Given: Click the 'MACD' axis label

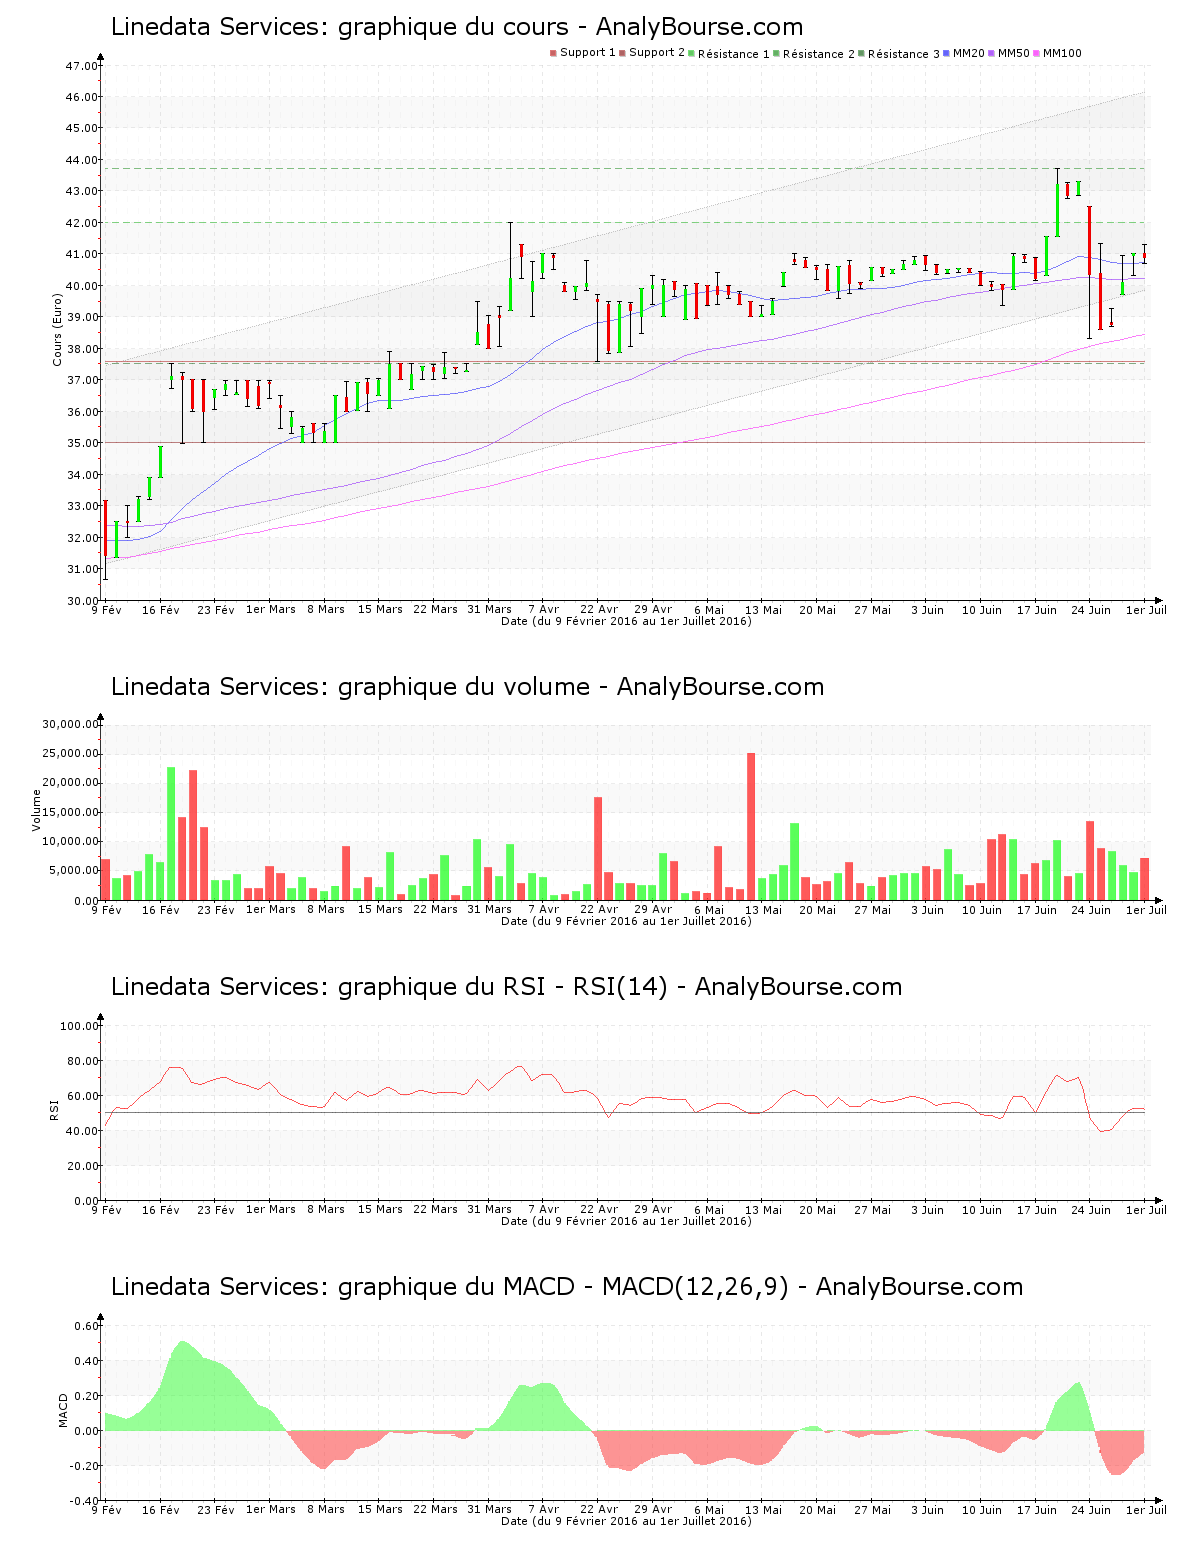Looking at the screenshot, I should (64, 1410).
